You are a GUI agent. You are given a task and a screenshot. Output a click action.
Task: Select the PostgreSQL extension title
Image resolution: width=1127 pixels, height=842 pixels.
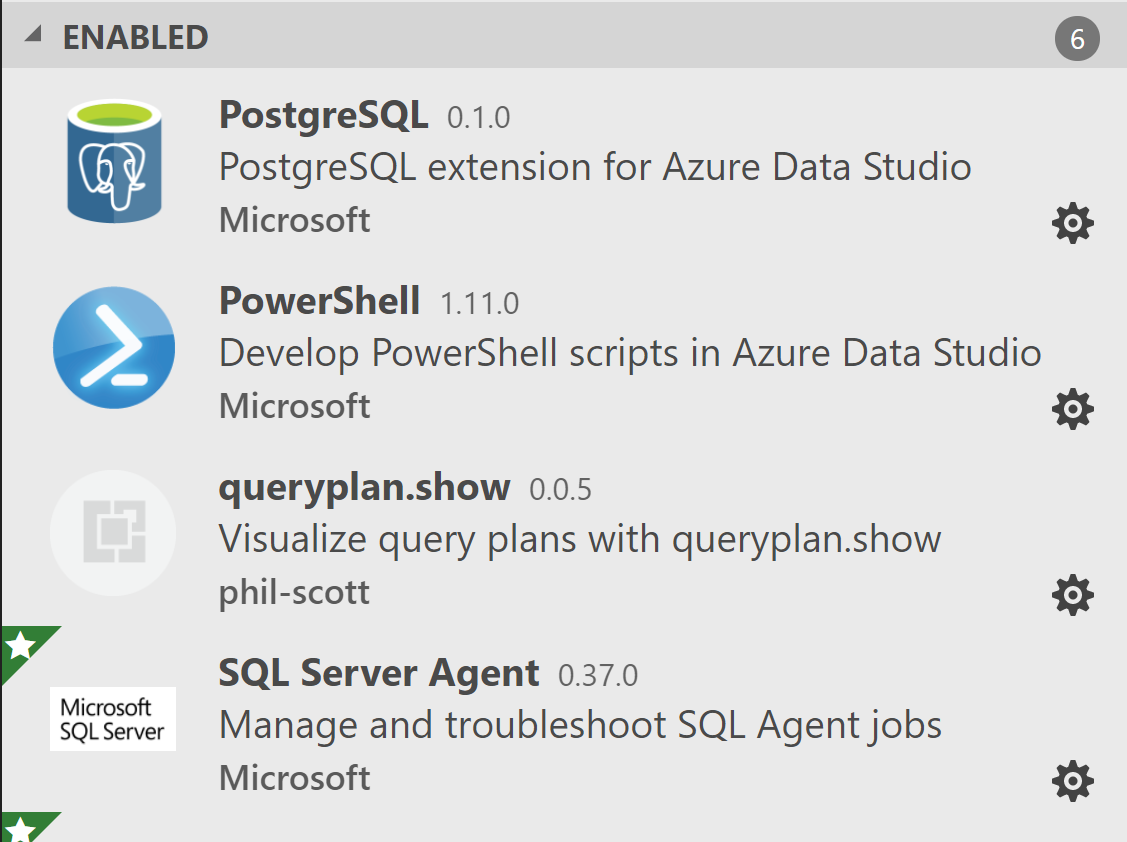323,116
